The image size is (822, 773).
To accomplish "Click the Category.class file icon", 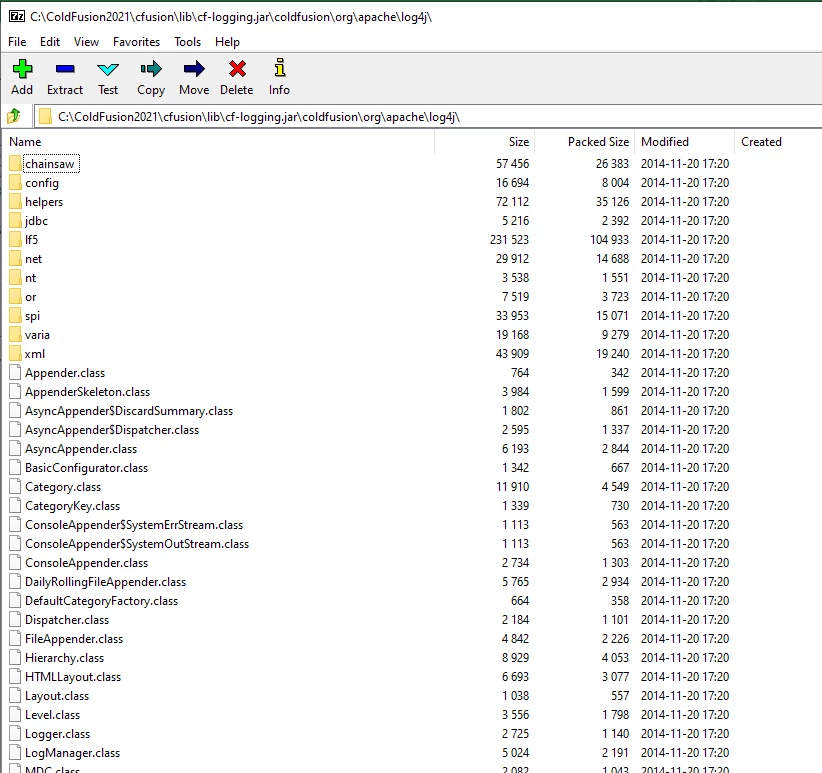I will (x=15, y=487).
